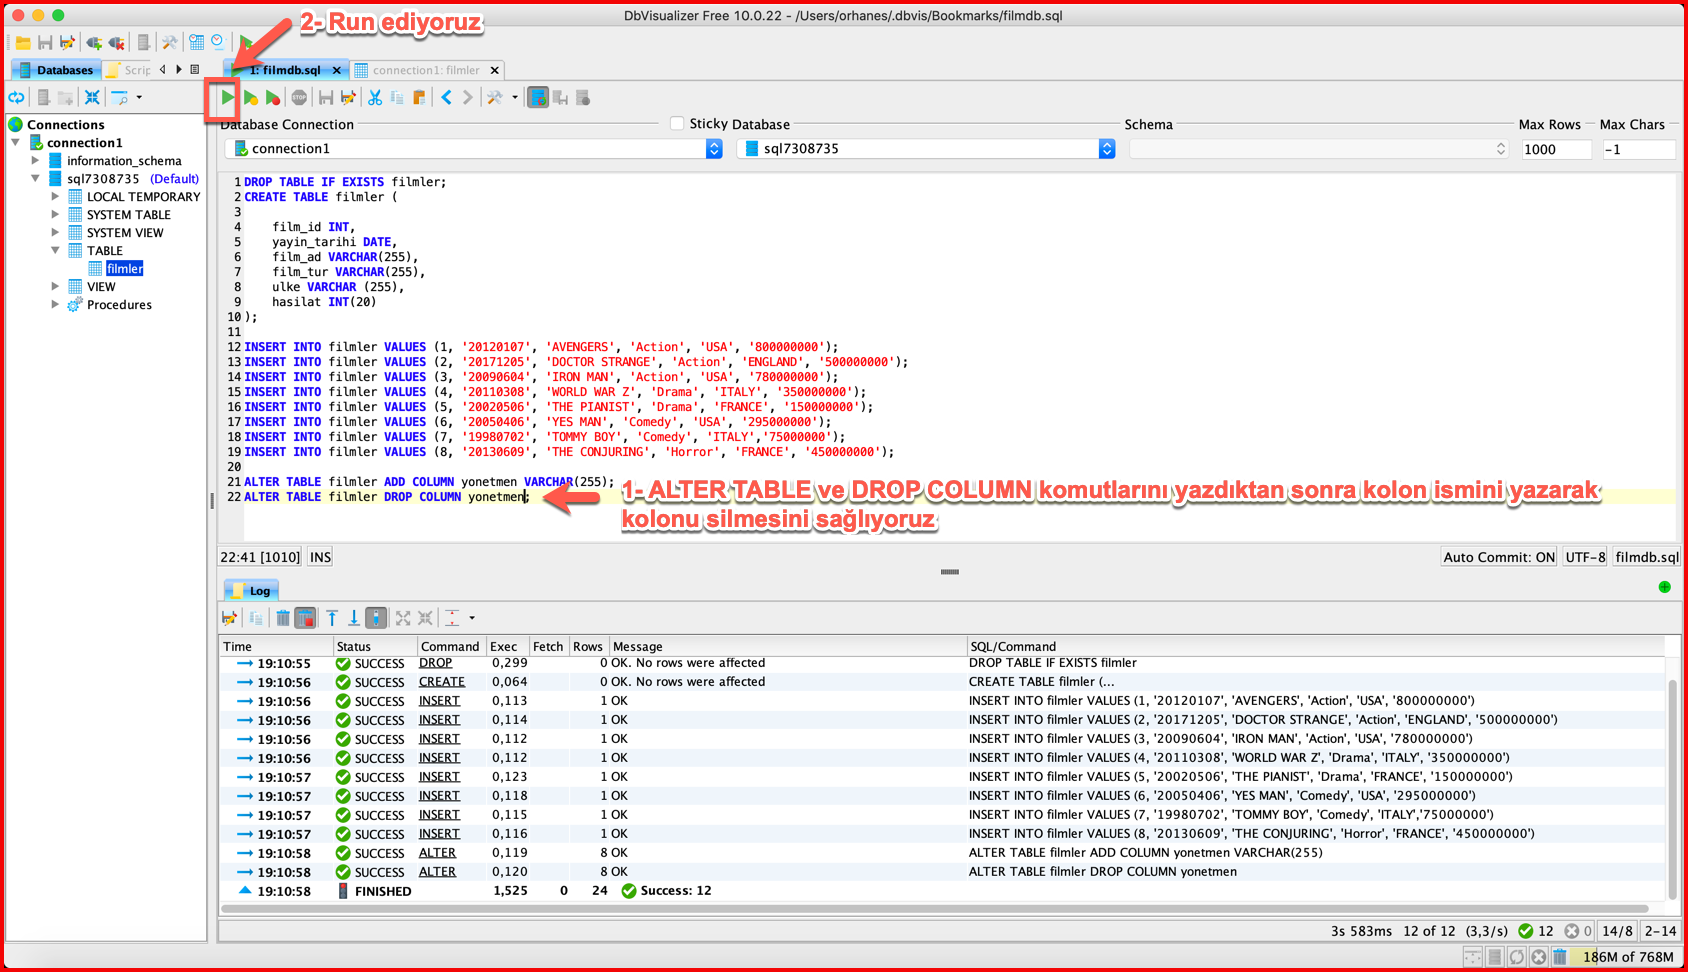The width and height of the screenshot is (1688, 972).
Task: Click the Cut (scissors) icon in the editor toolbar
Action: (x=375, y=98)
